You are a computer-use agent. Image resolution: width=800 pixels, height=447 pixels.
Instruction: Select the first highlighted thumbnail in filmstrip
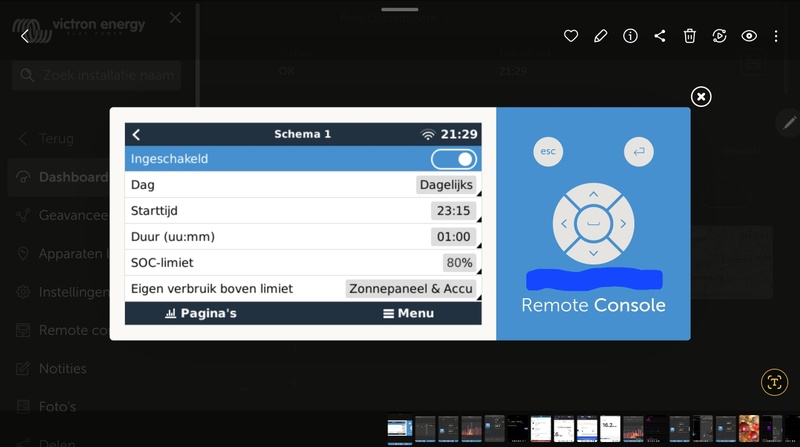[399, 429]
